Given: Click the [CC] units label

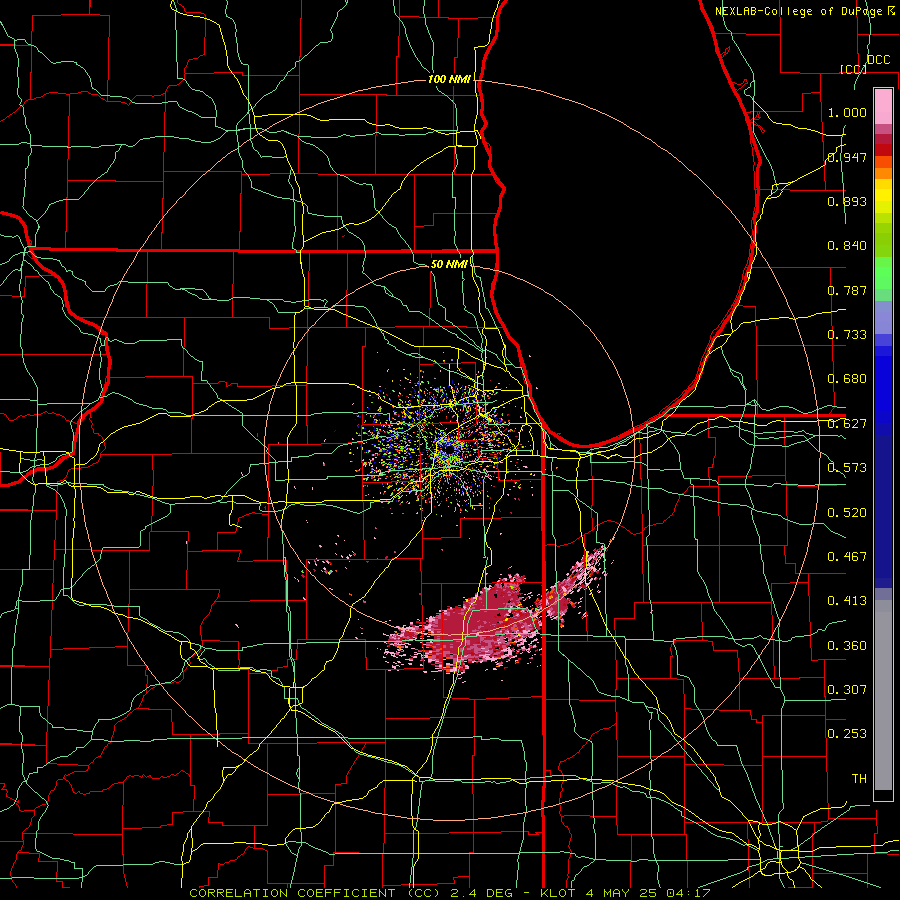Looking at the screenshot, I should click(853, 69).
